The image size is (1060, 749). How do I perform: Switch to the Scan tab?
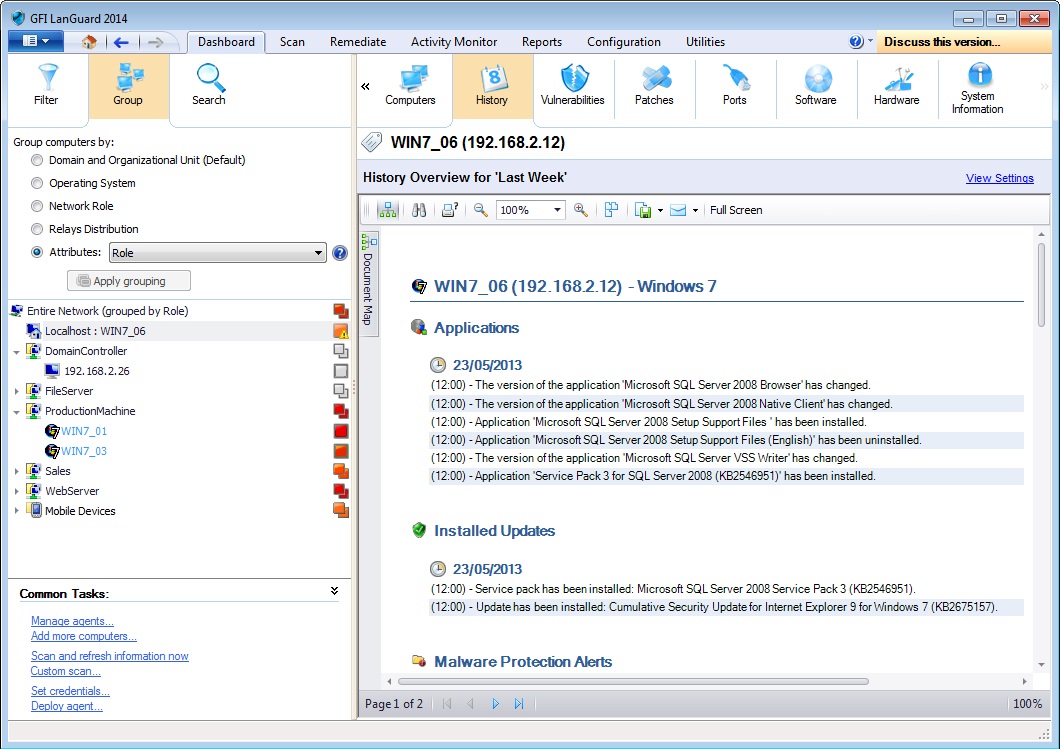point(292,42)
